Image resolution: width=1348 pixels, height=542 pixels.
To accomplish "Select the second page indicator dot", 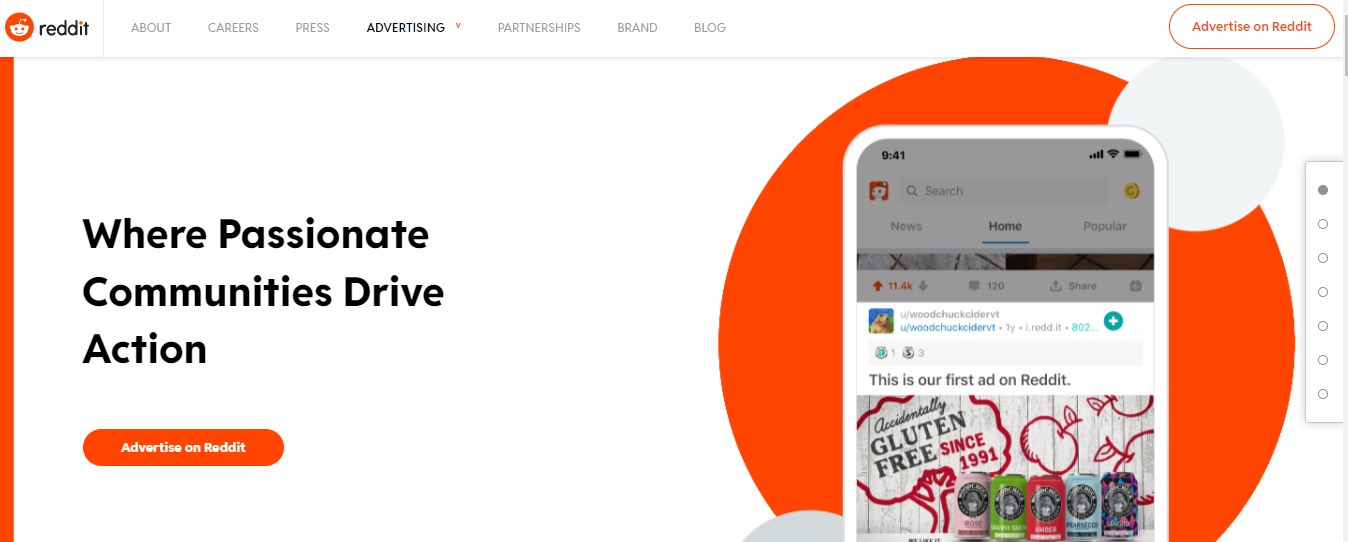I will click(x=1323, y=224).
